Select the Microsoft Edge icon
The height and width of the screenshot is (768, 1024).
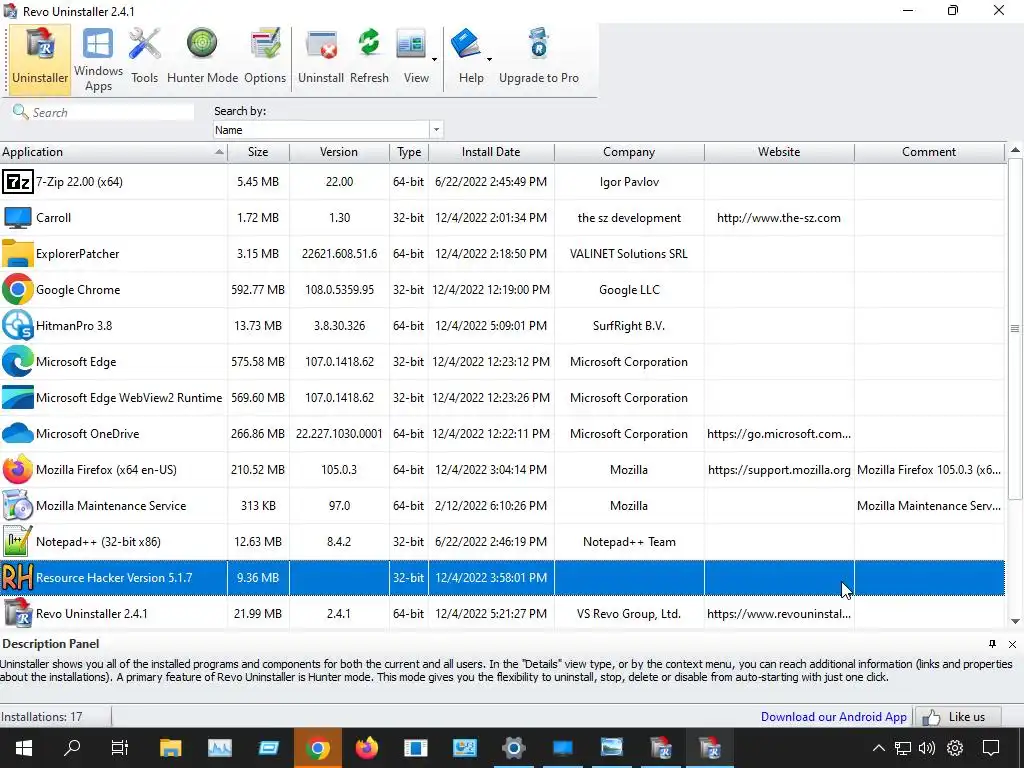point(18,361)
